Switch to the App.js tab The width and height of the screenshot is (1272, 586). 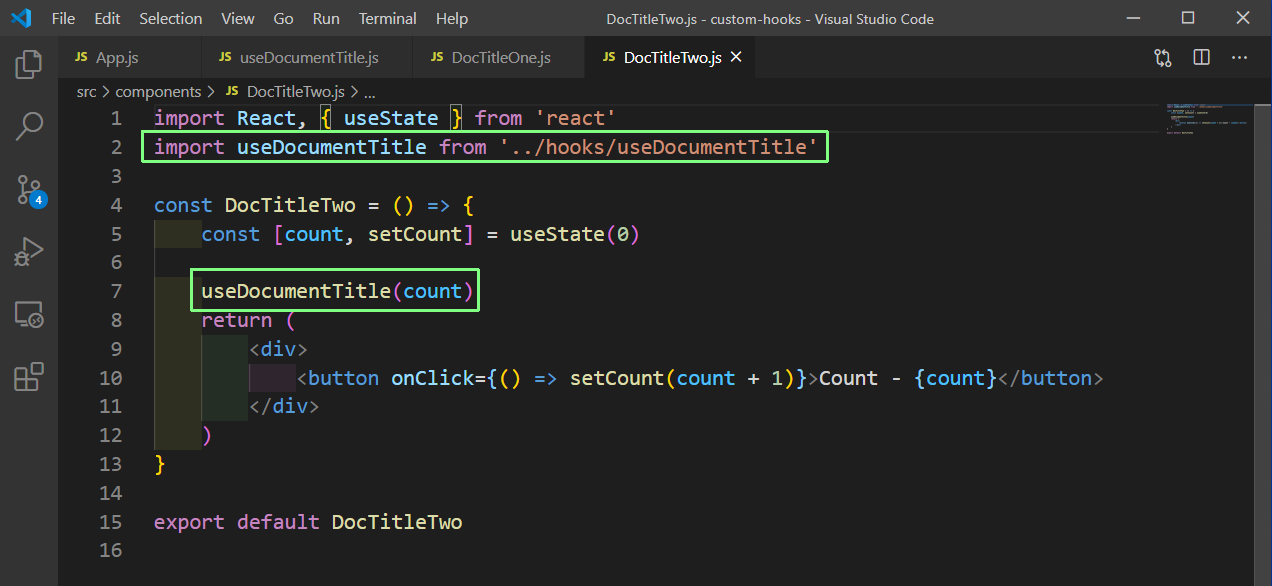pos(130,58)
